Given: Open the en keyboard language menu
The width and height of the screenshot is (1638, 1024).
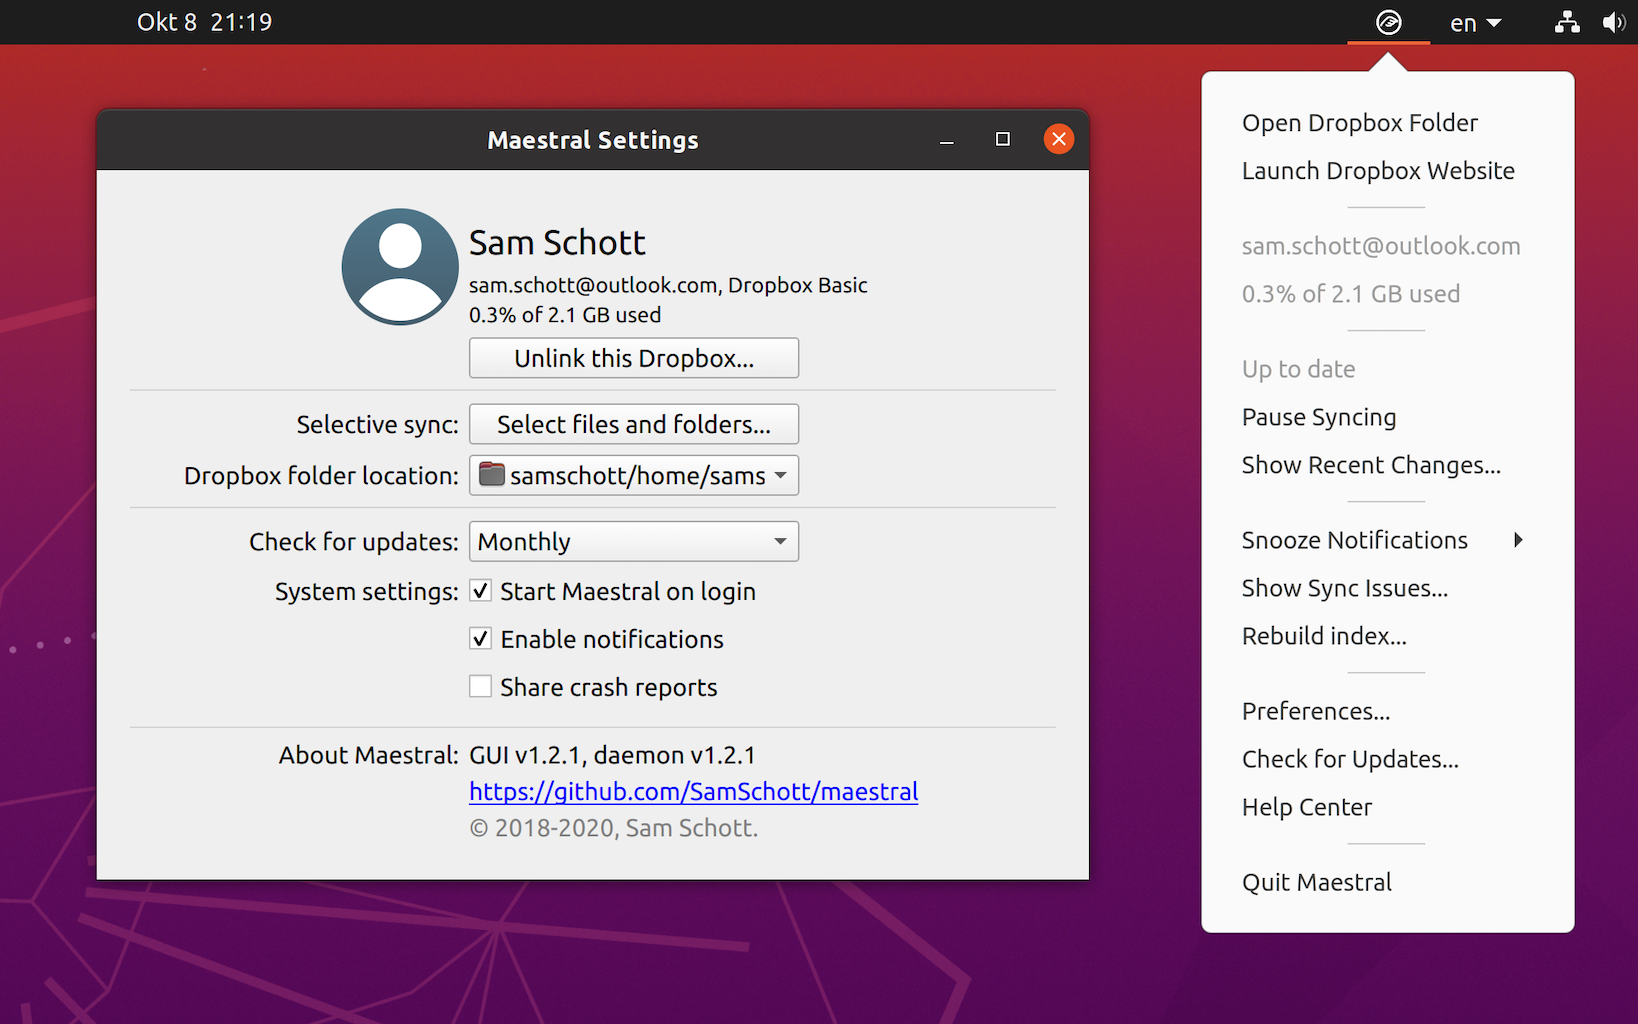Looking at the screenshot, I should pos(1475,23).
